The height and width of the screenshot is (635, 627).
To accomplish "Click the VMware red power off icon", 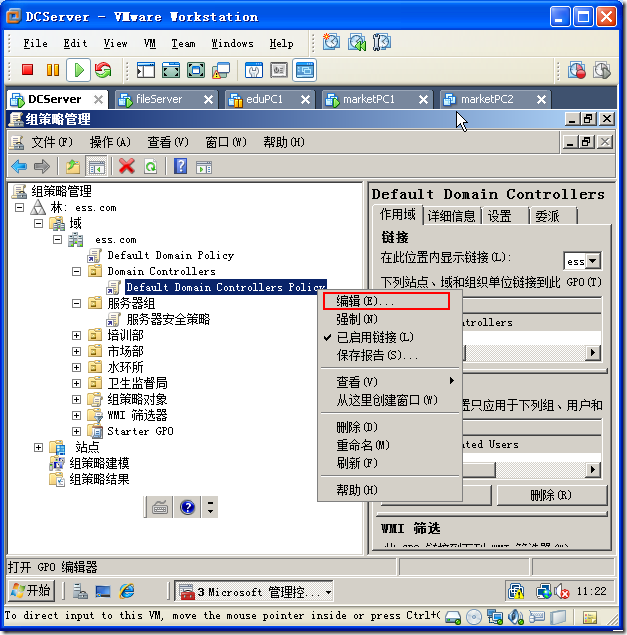I will (x=27, y=70).
